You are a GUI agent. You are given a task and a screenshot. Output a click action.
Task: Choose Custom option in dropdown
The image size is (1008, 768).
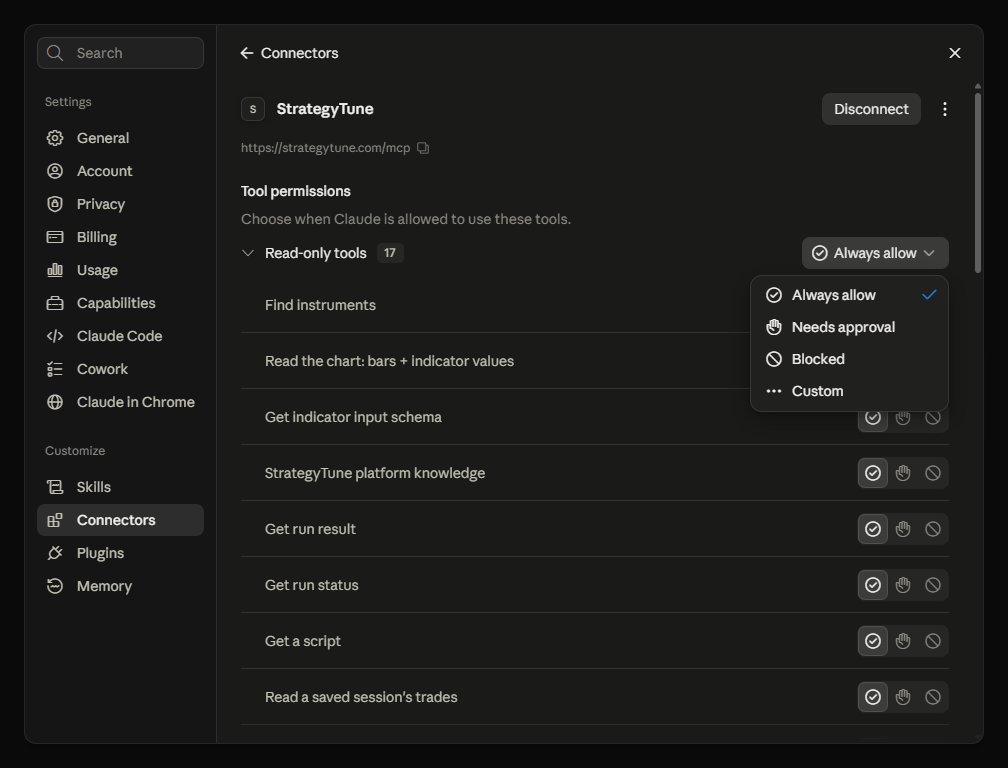[x=849, y=391]
